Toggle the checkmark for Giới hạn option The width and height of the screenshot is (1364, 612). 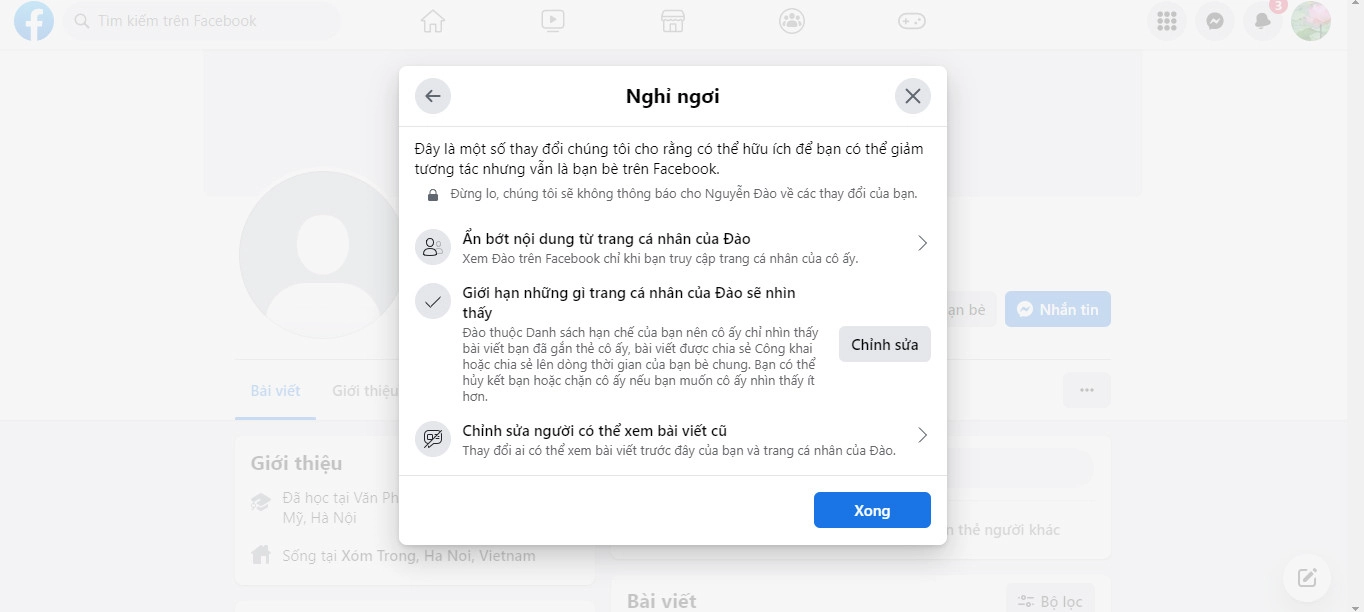pyautogui.click(x=433, y=301)
